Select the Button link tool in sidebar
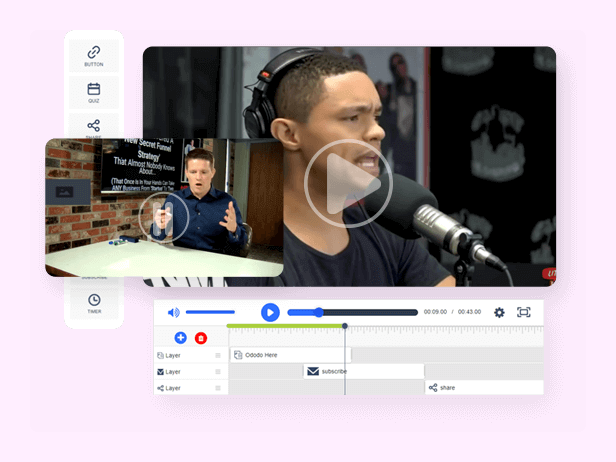The image size is (616, 462). pyautogui.click(x=94, y=55)
